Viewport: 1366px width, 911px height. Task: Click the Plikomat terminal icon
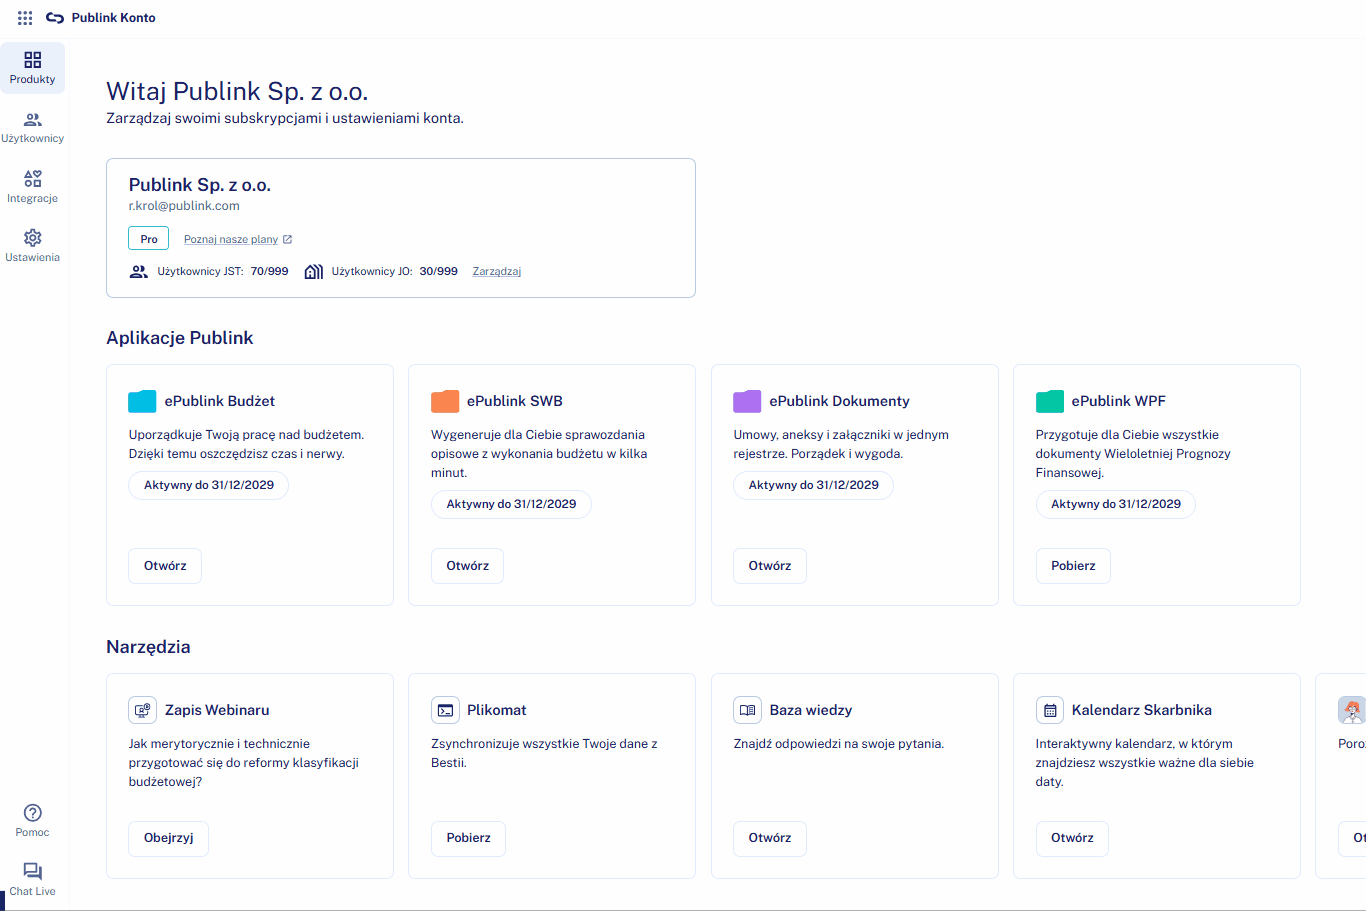445,710
